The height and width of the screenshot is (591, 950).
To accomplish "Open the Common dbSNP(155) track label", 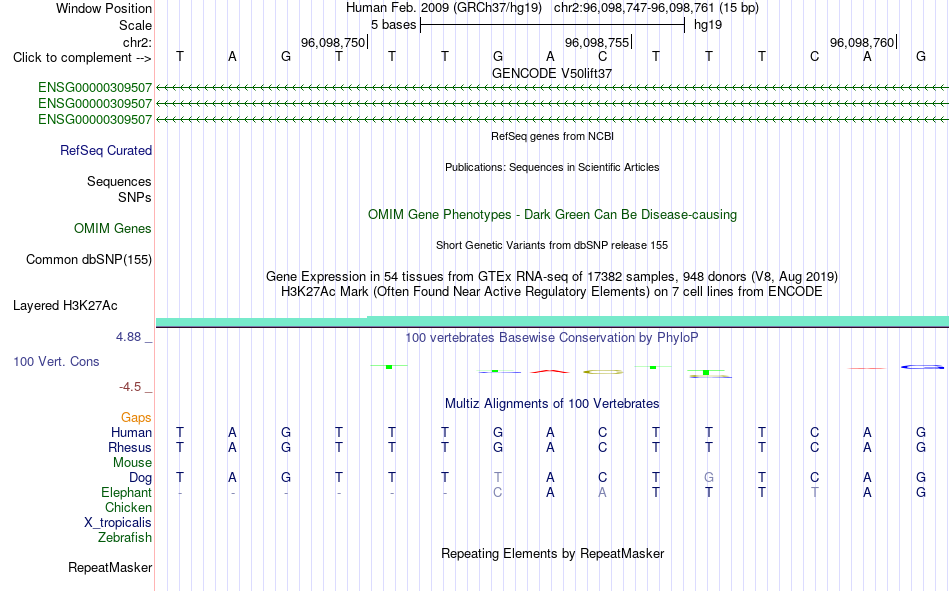I will click(x=88, y=259).
